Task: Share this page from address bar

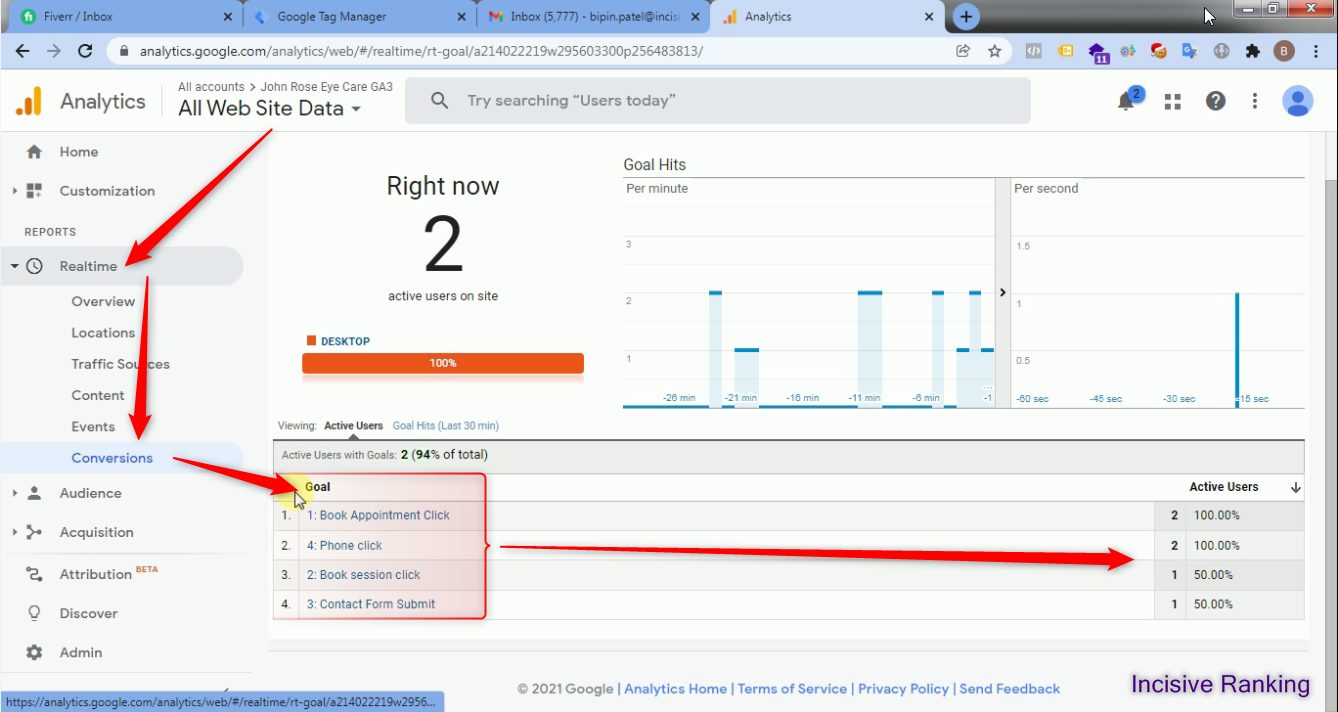Action: pyautogui.click(x=963, y=51)
